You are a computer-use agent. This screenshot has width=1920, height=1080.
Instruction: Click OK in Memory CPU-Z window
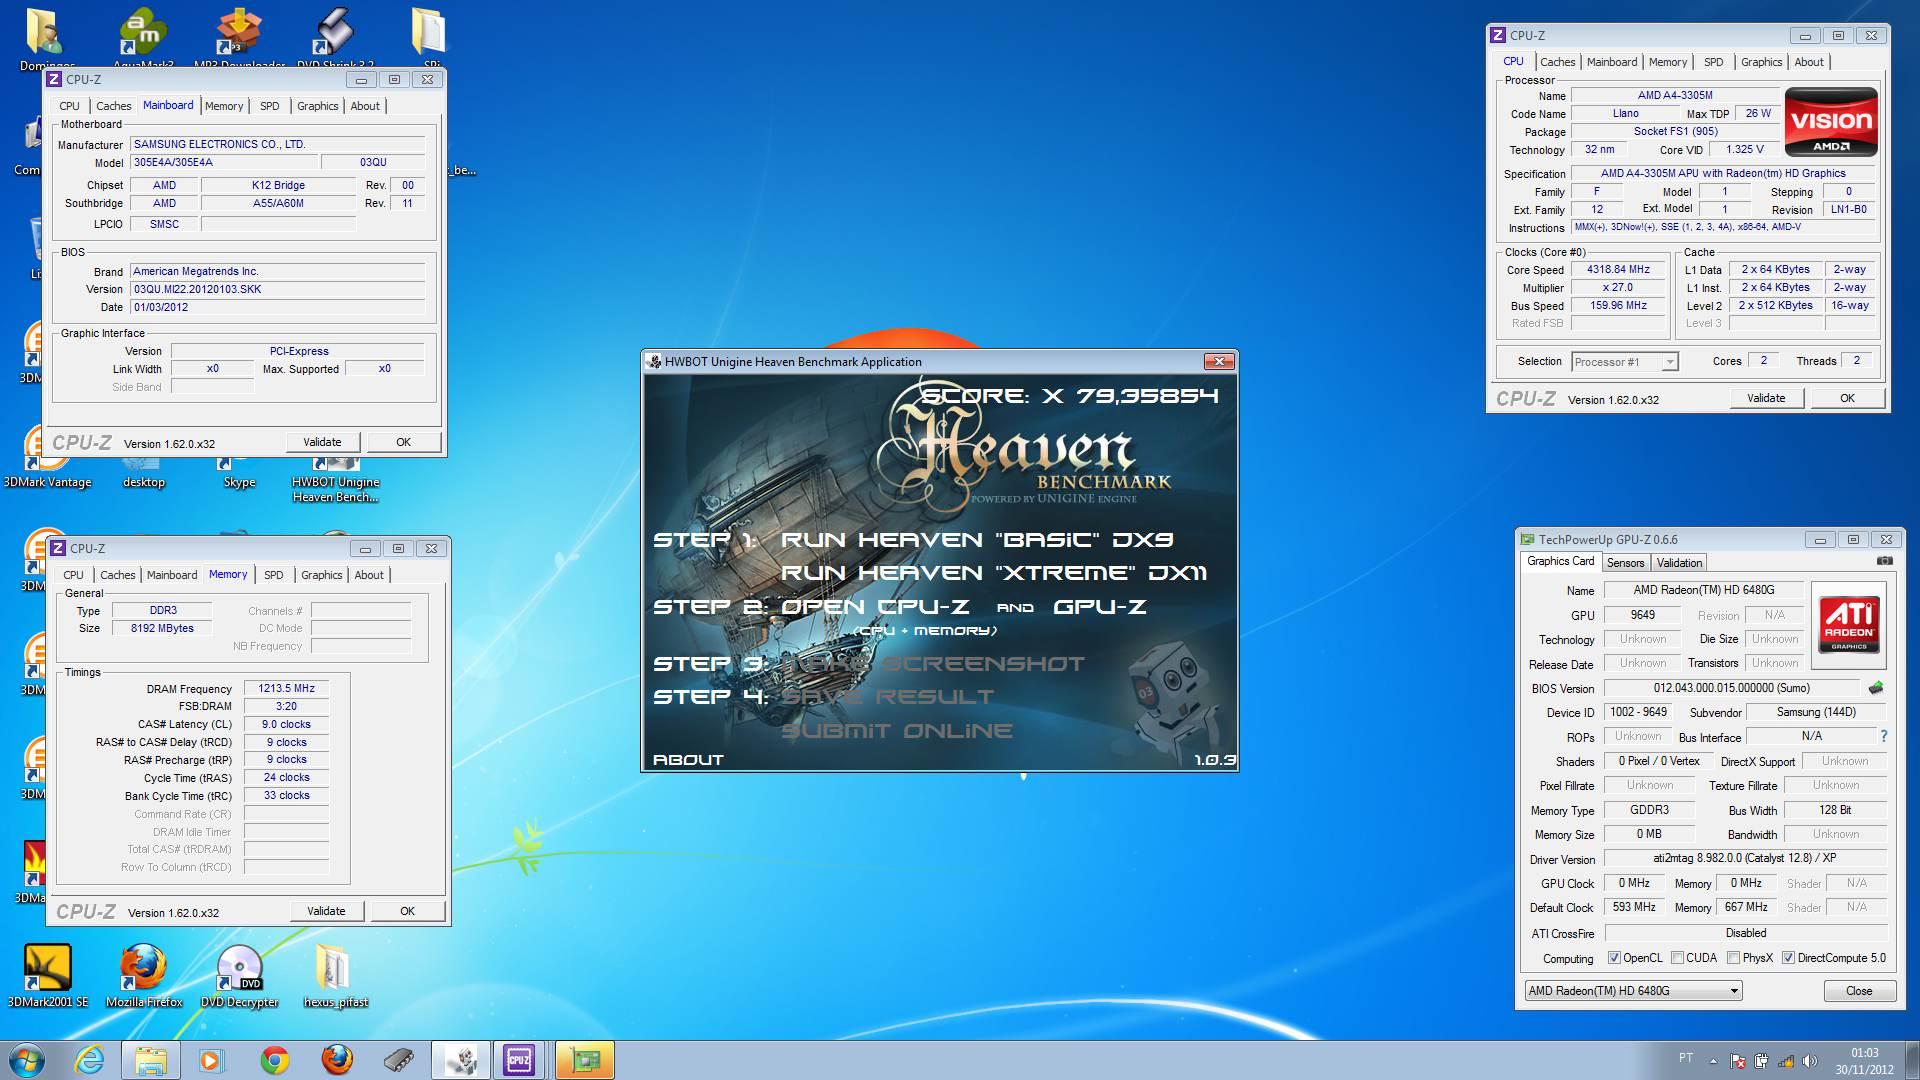(x=407, y=911)
